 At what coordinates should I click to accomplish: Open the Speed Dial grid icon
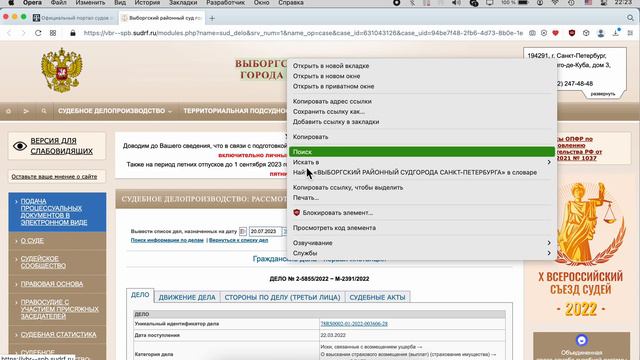(x=53, y=33)
